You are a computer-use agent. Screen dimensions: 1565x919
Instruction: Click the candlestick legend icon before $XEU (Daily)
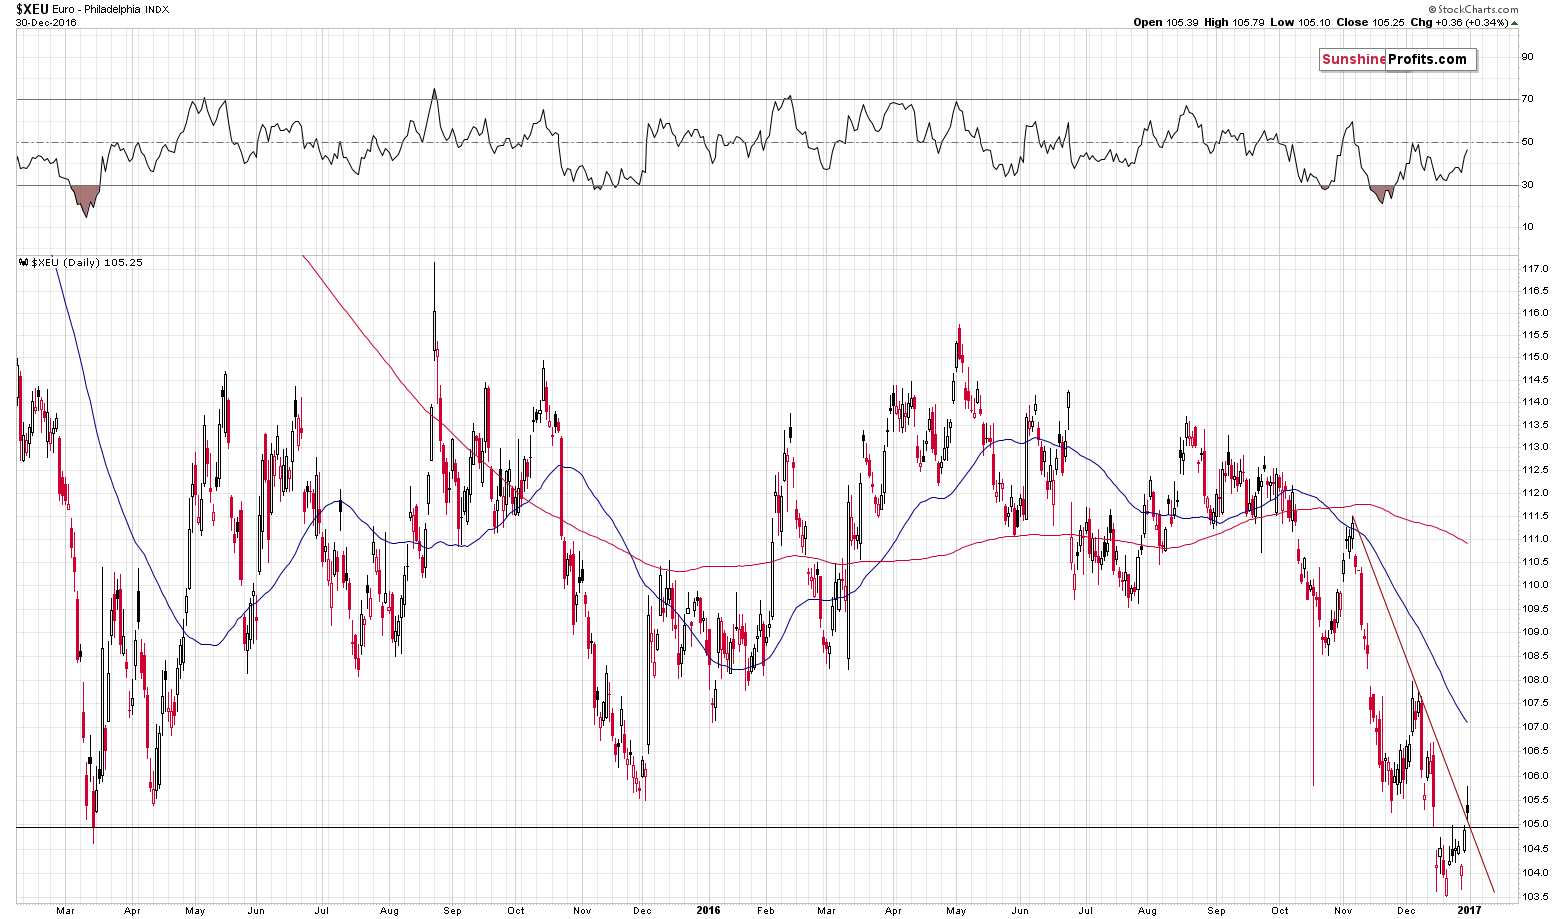pyautogui.click(x=24, y=262)
